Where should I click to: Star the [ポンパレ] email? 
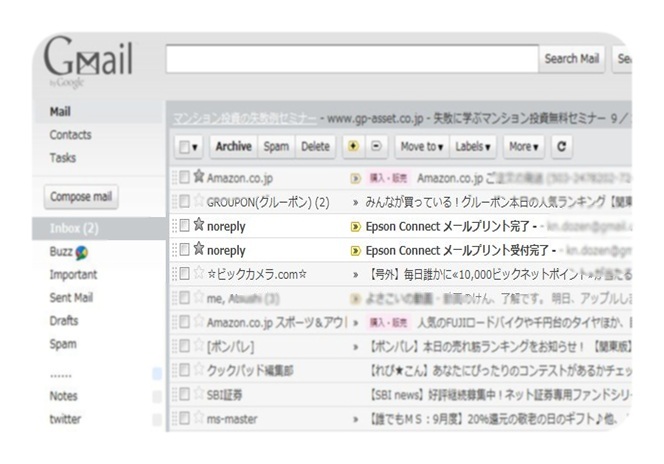[199, 345]
